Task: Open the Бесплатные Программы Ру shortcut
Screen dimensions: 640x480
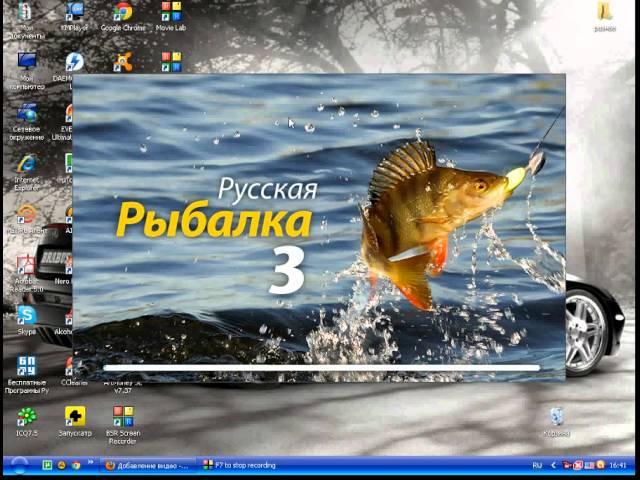Action: 27,374
